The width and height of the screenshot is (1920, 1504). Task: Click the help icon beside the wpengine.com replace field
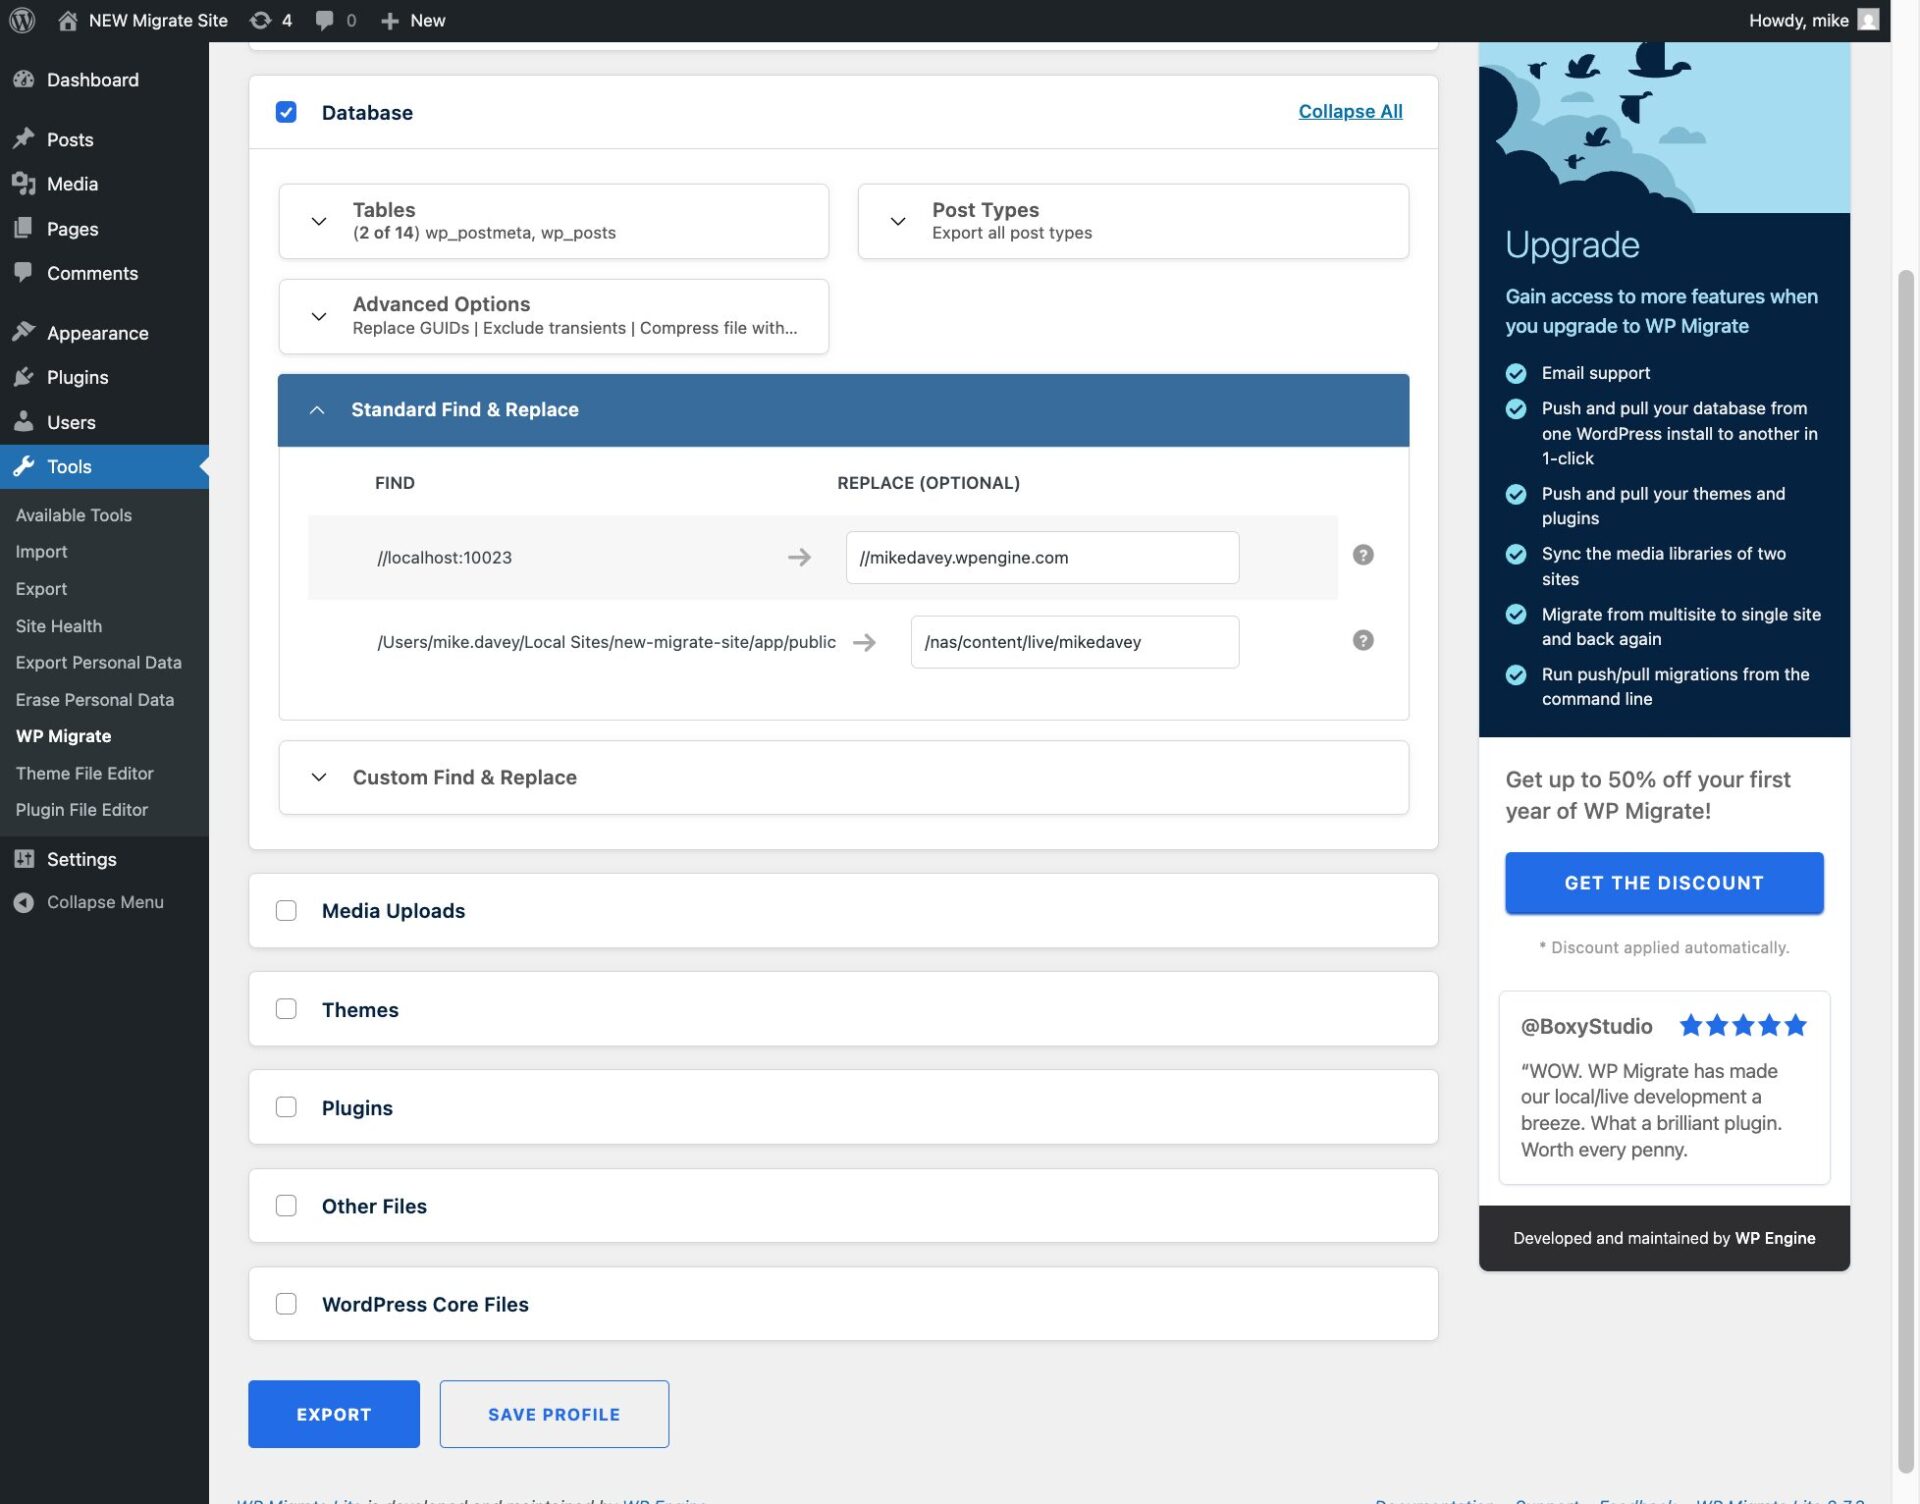(x=1362, y=554)
